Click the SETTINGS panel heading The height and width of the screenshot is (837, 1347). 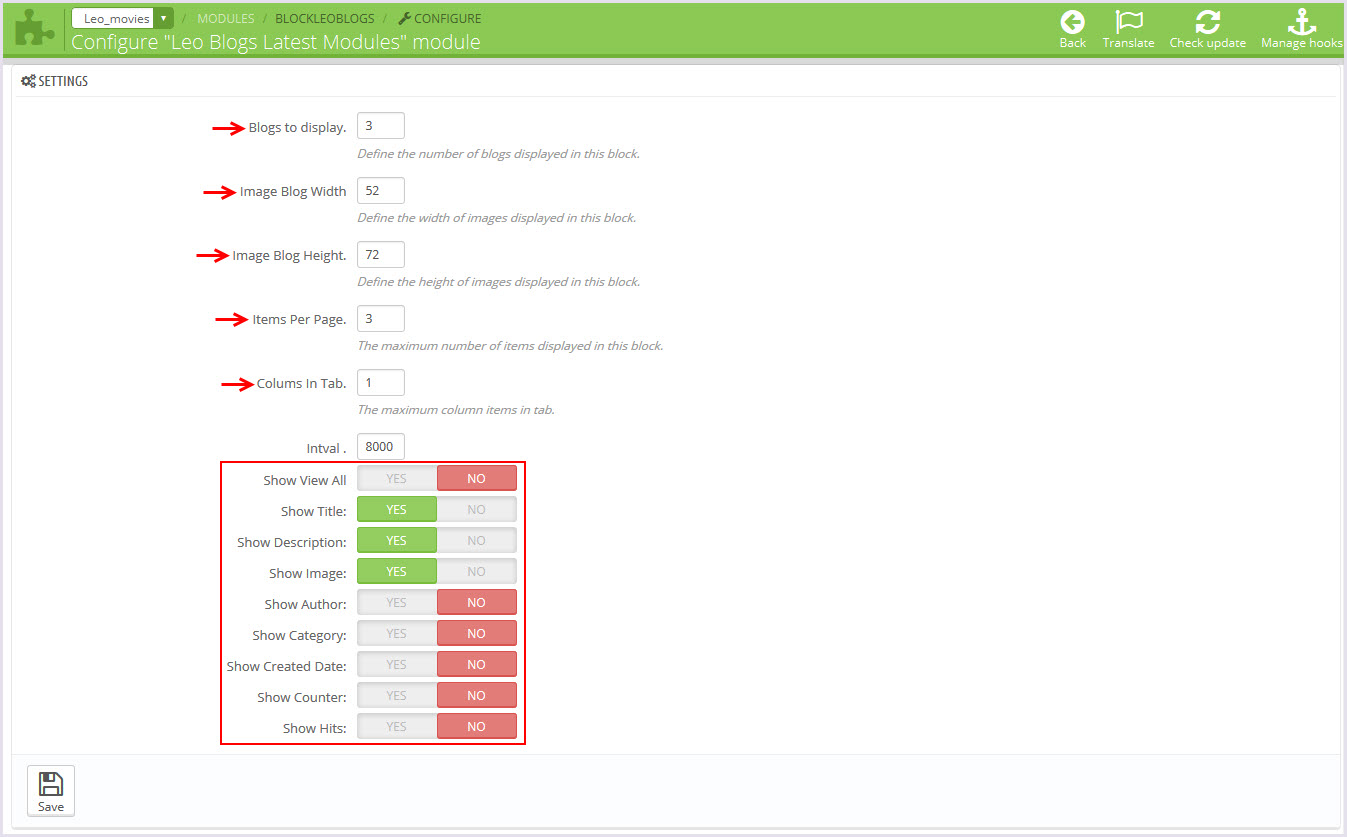(x=55, y=81)
